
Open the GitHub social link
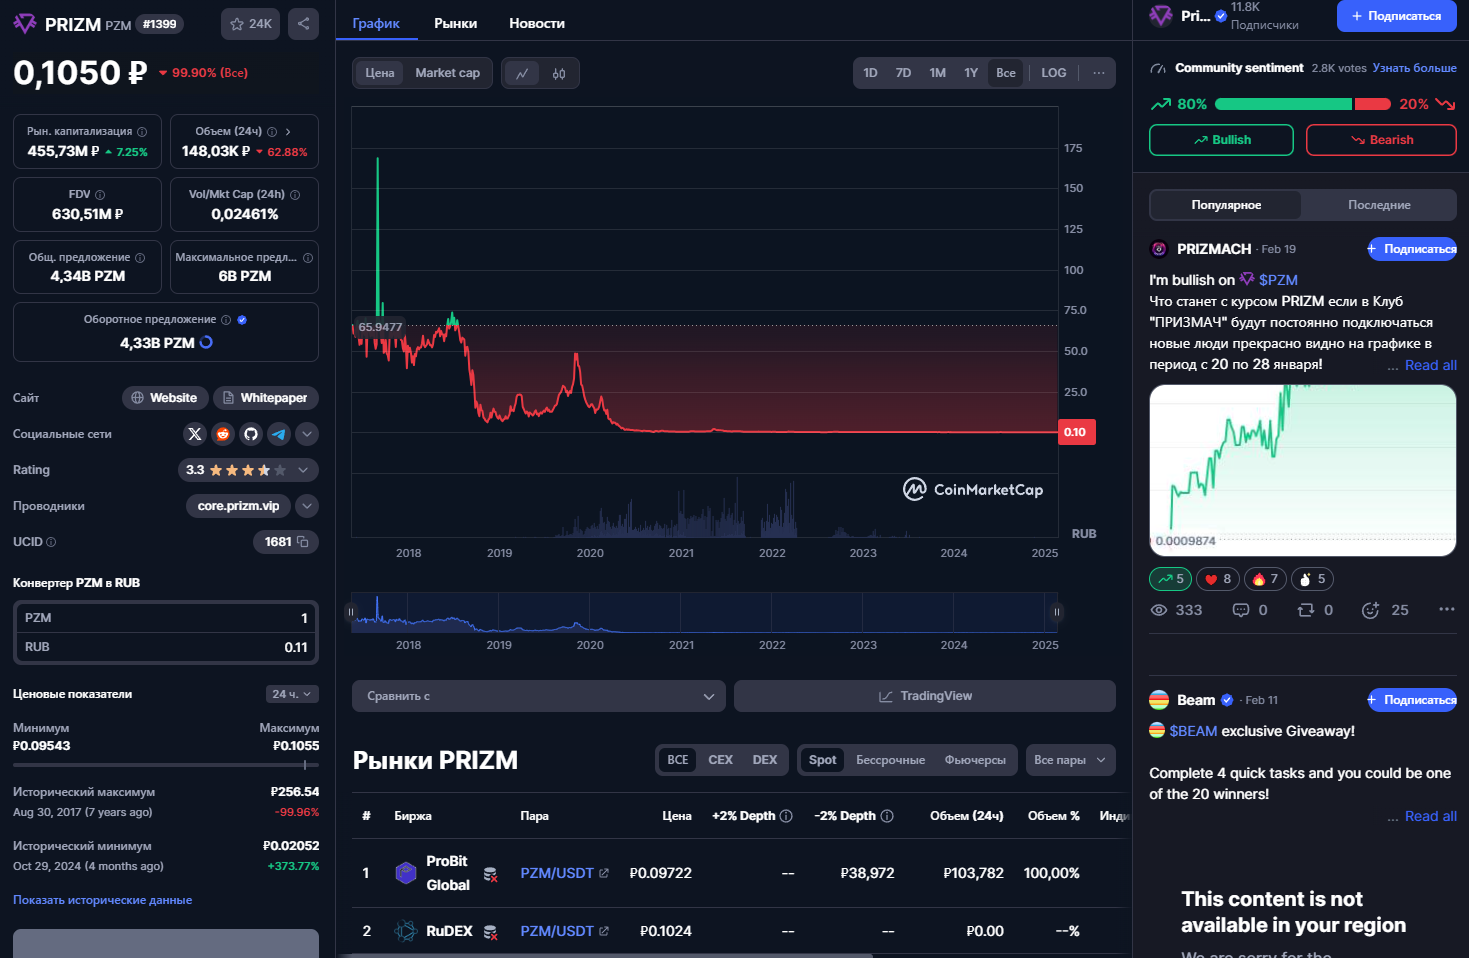[x=251, y=434]
